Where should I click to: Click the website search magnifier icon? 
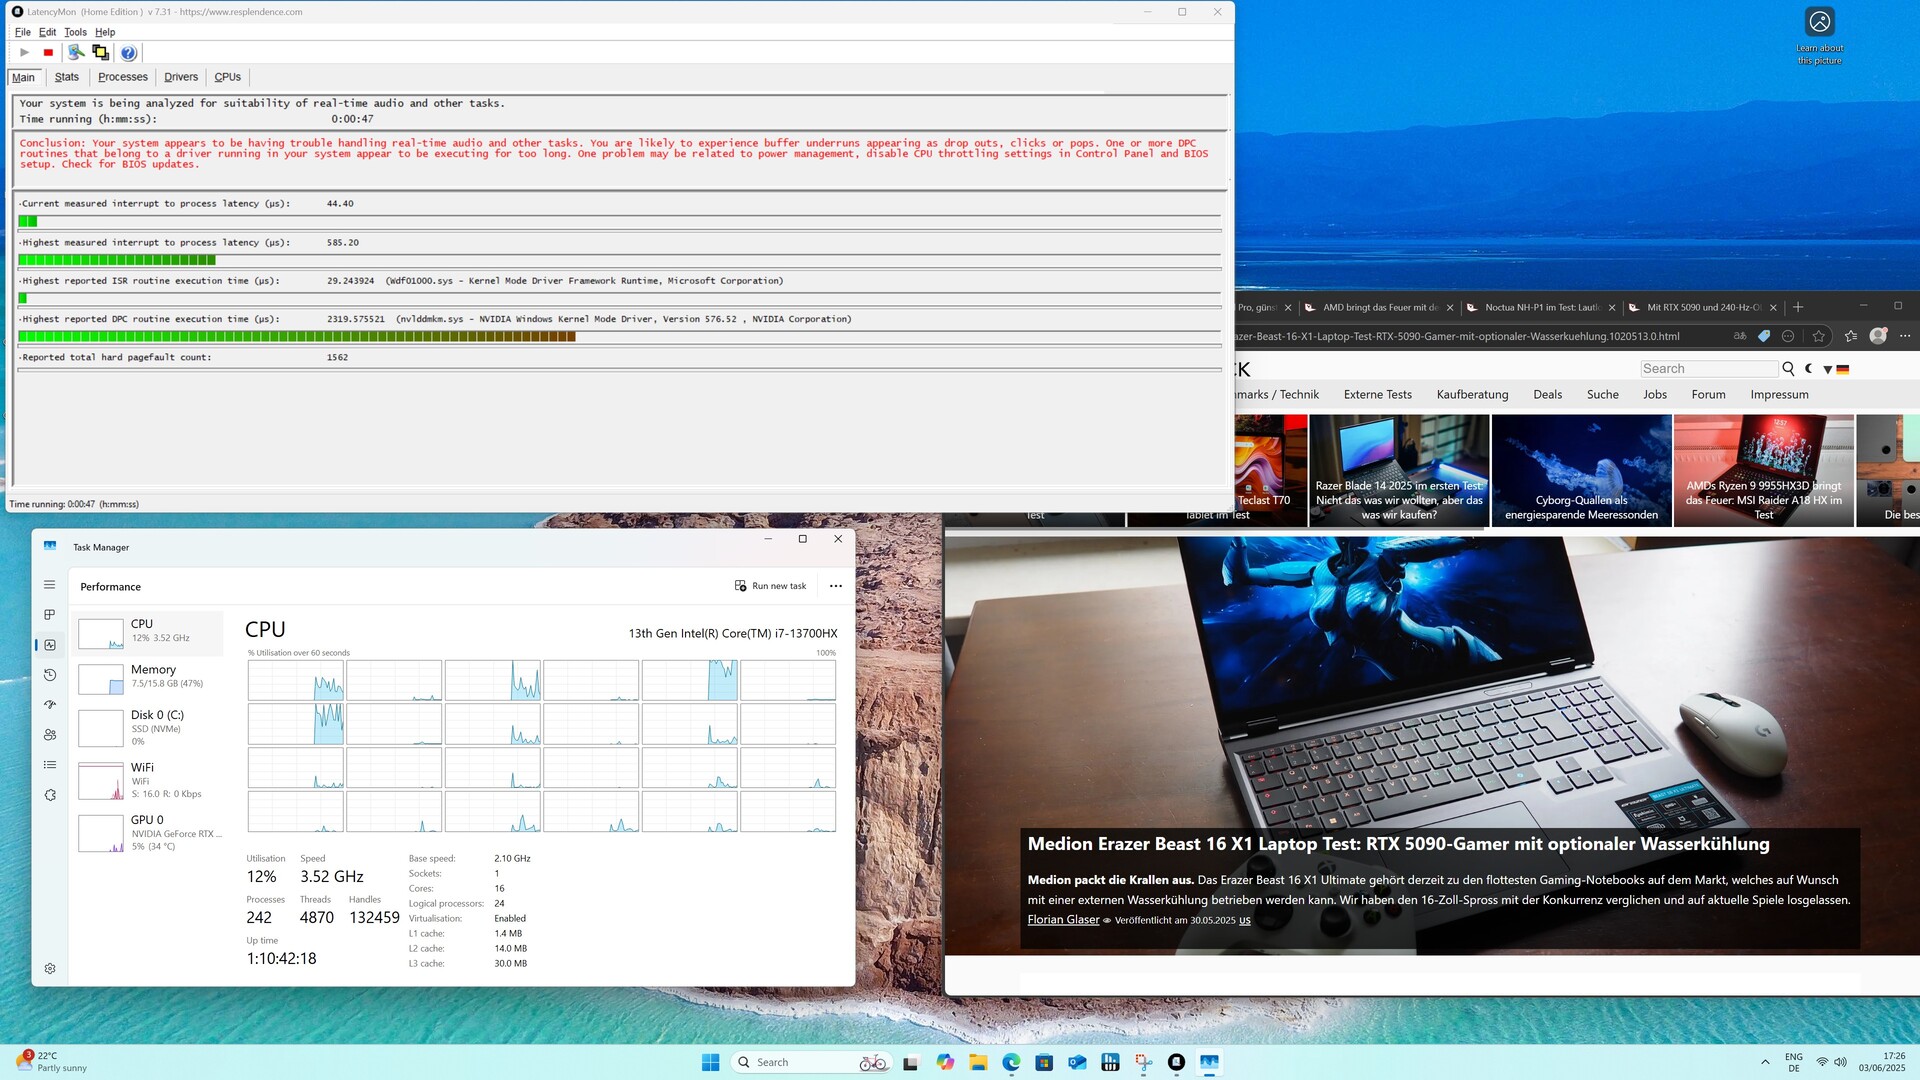[x=1788, y=369]
